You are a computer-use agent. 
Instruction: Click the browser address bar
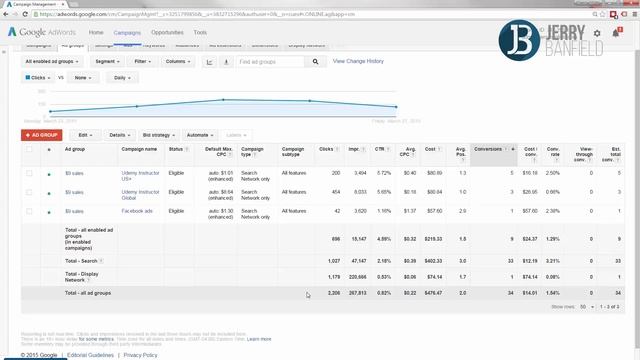[x=310, y=14]
